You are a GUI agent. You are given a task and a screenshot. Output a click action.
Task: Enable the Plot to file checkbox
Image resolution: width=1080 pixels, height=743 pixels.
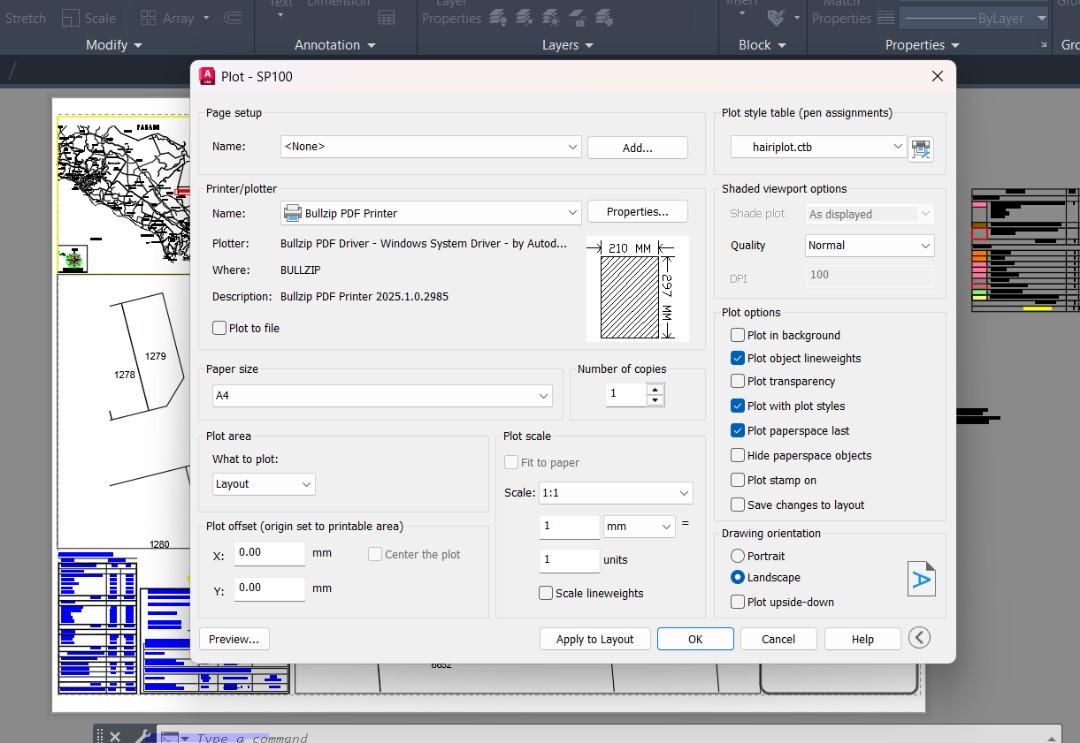click(x=219, y=328)
